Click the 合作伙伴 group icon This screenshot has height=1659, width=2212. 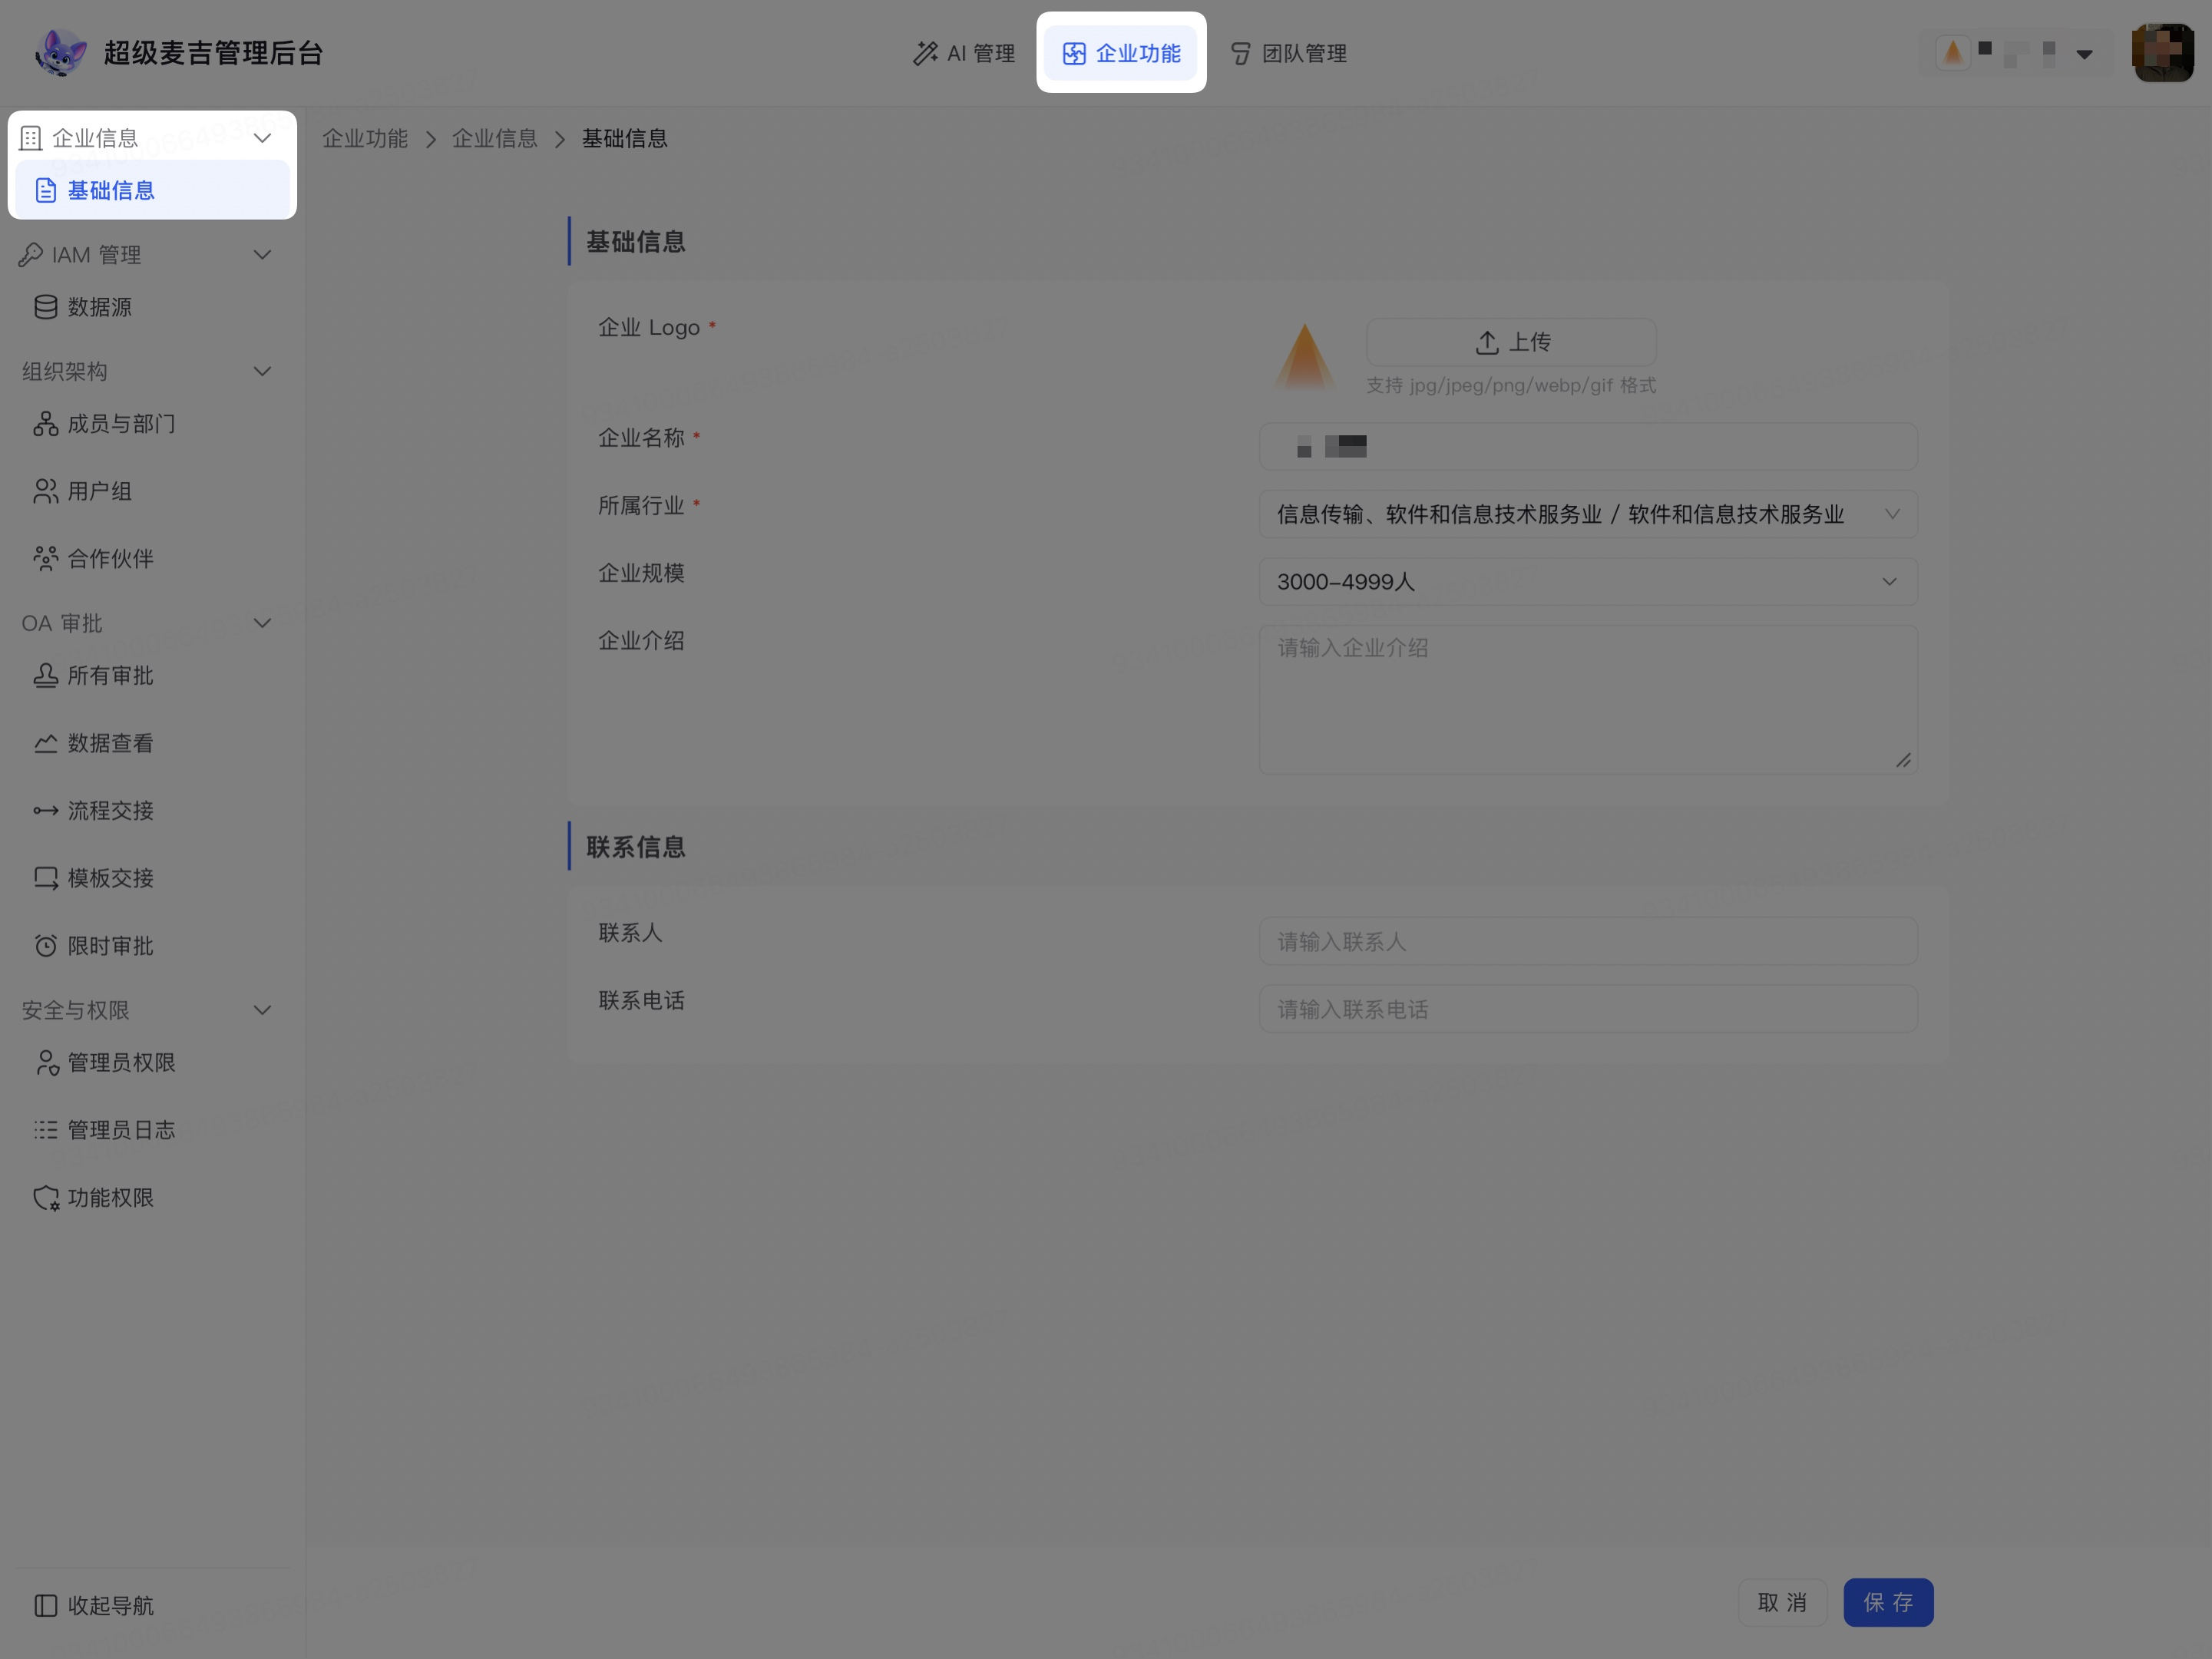[46, 559]
